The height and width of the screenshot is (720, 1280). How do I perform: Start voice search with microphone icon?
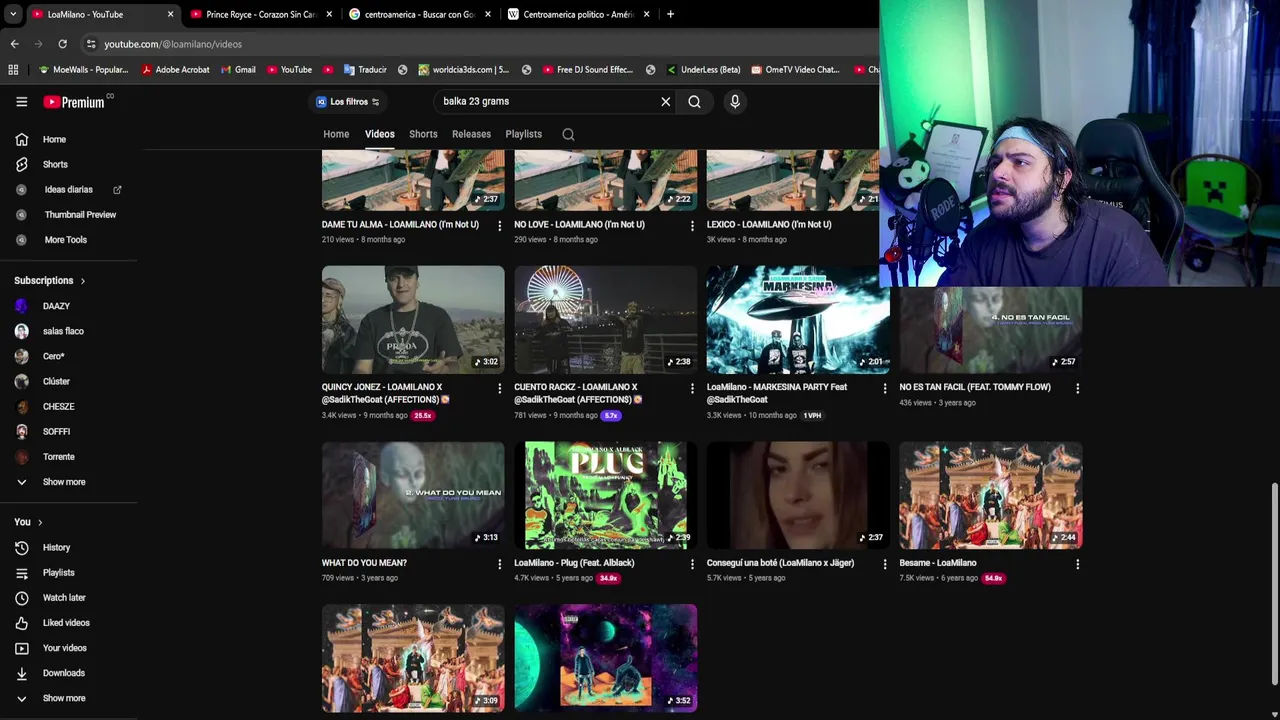coord(734,101)
